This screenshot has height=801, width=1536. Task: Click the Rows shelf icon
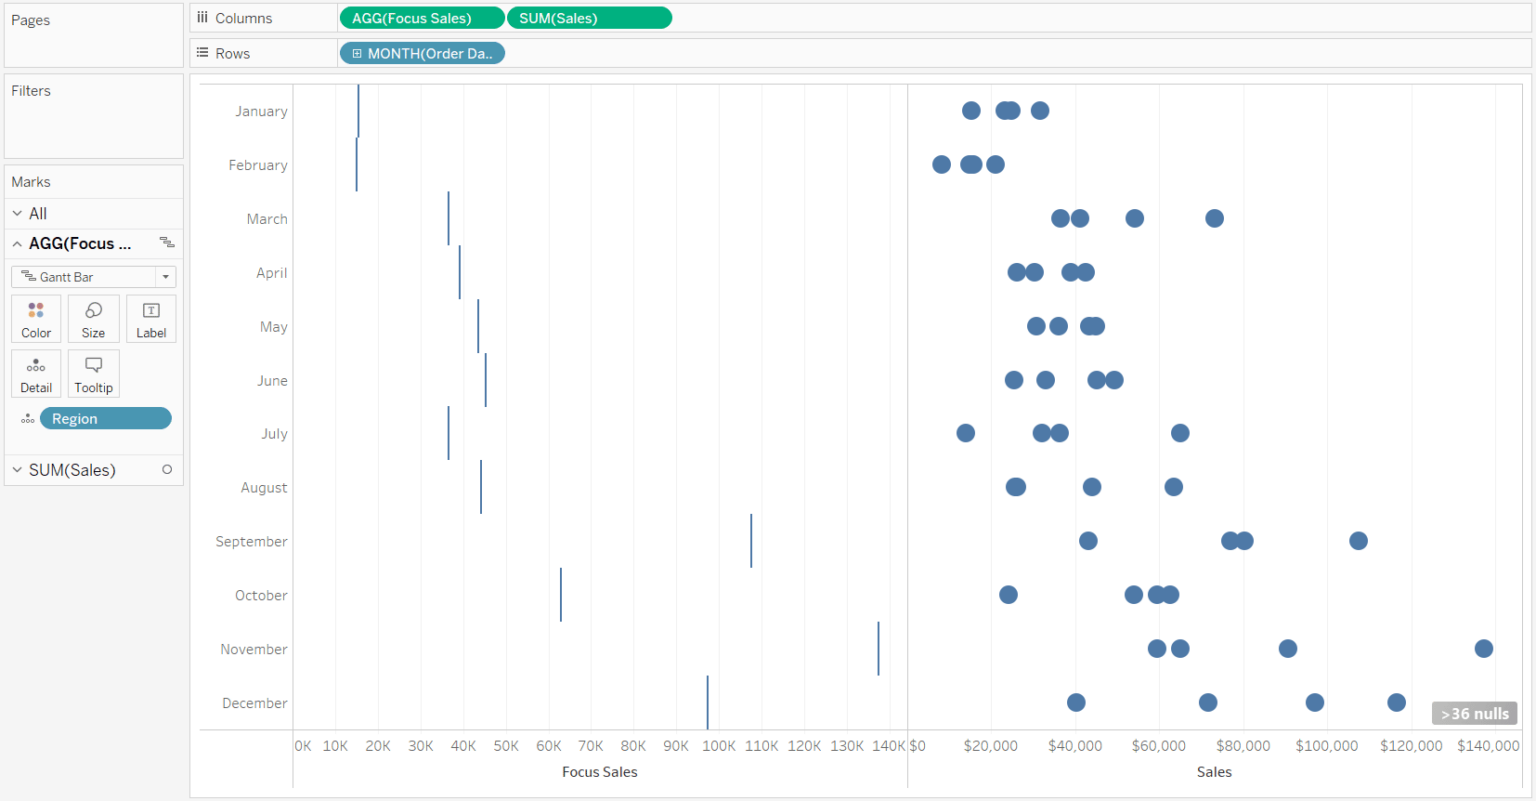click(204, 53)
